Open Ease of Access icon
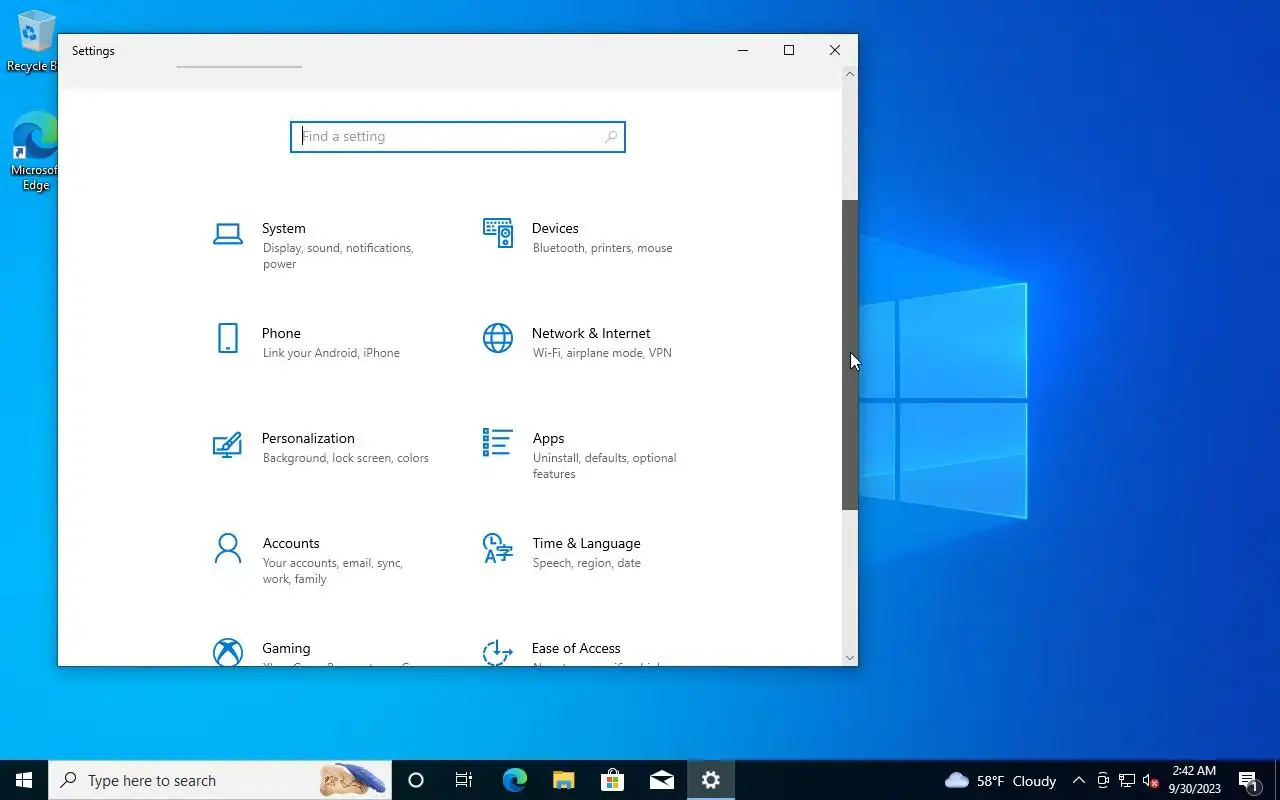1280x800 pixels. 498,652
